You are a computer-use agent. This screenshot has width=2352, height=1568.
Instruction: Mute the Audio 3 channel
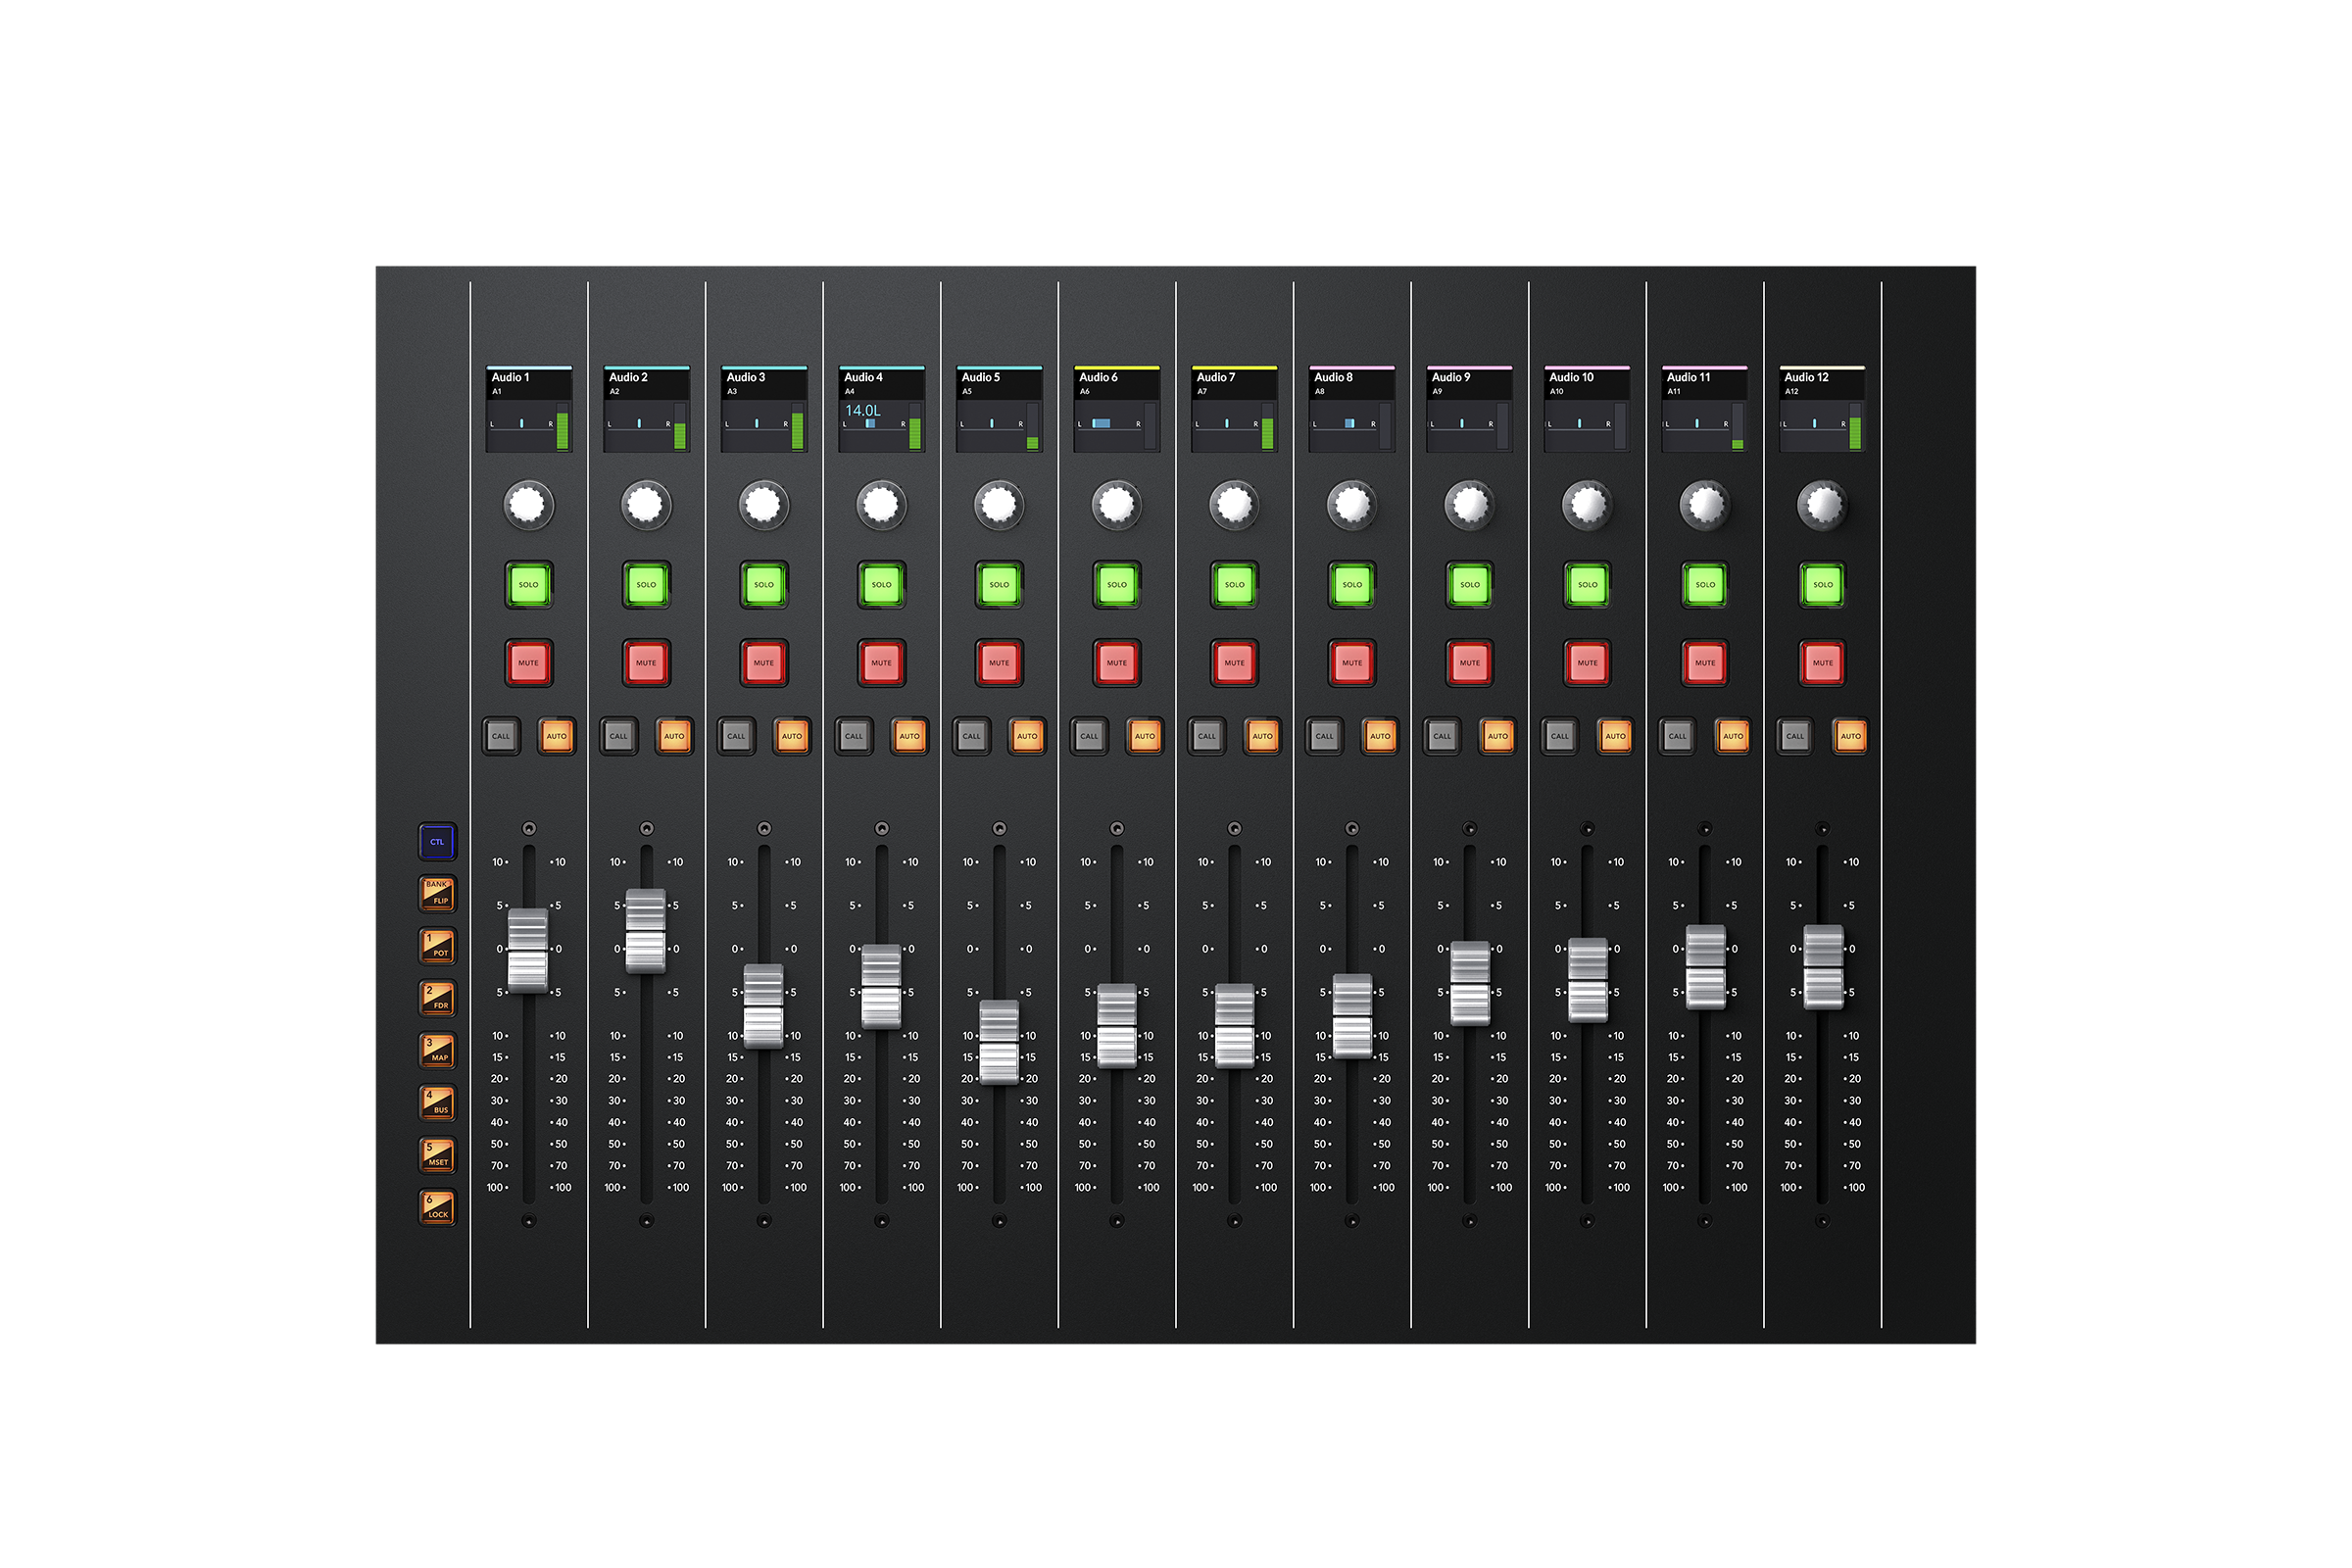[764, 663]
